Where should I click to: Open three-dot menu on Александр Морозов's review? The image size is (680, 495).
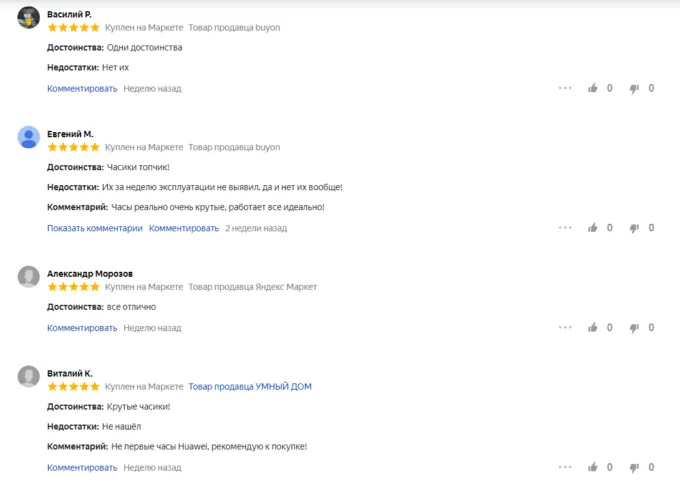point(565,327)
